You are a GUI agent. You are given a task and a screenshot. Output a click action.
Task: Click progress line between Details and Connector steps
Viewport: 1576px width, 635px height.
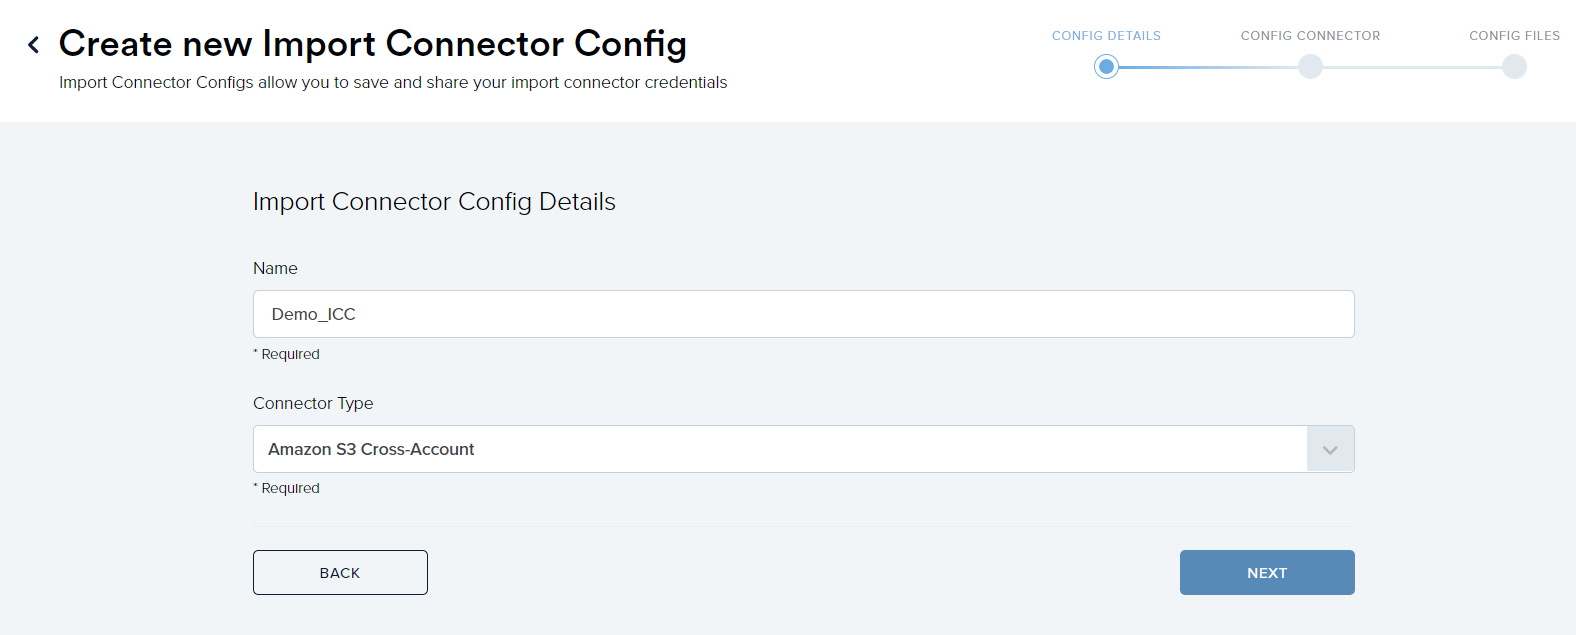pyautogui.click(x=1208, y=67)
